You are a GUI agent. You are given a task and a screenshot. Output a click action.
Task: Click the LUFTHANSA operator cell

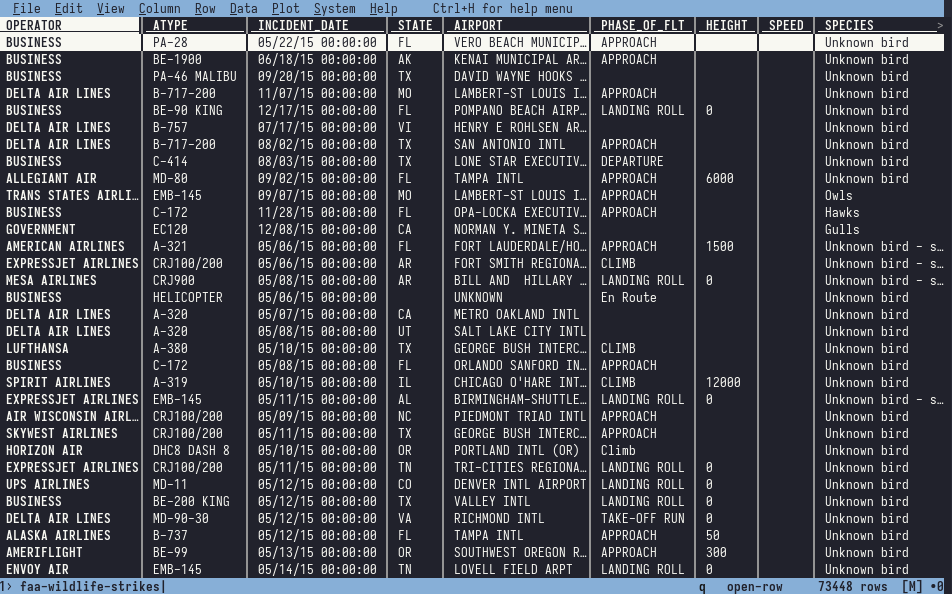[37, 349]
